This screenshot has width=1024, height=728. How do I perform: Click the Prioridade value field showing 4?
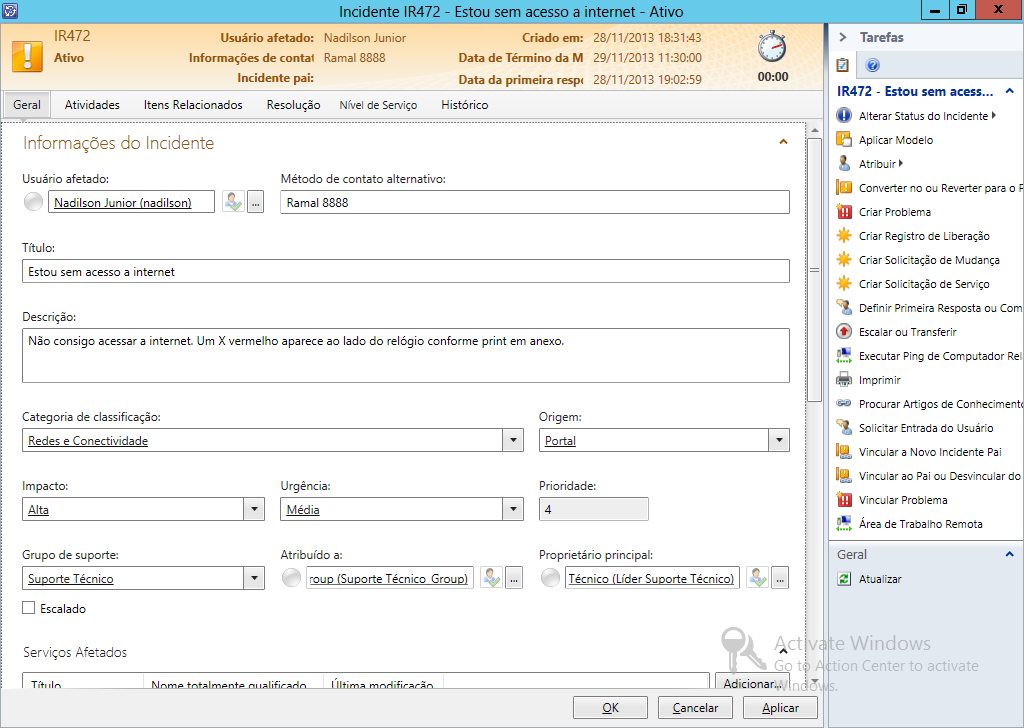point(594,509)
